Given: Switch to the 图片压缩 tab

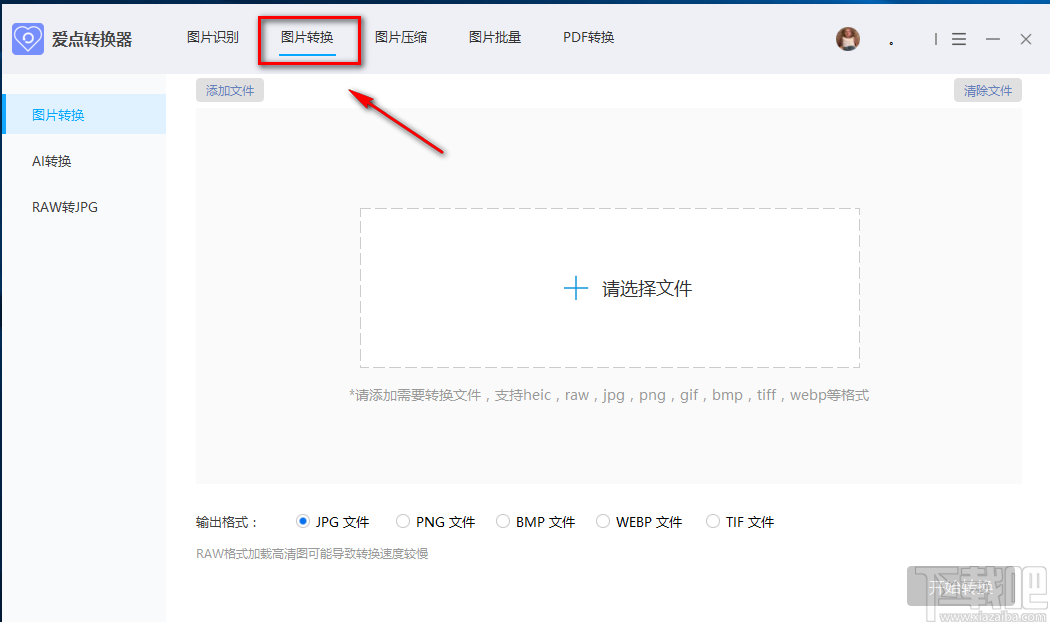Looking at the screenshot, I should (401, 37).
